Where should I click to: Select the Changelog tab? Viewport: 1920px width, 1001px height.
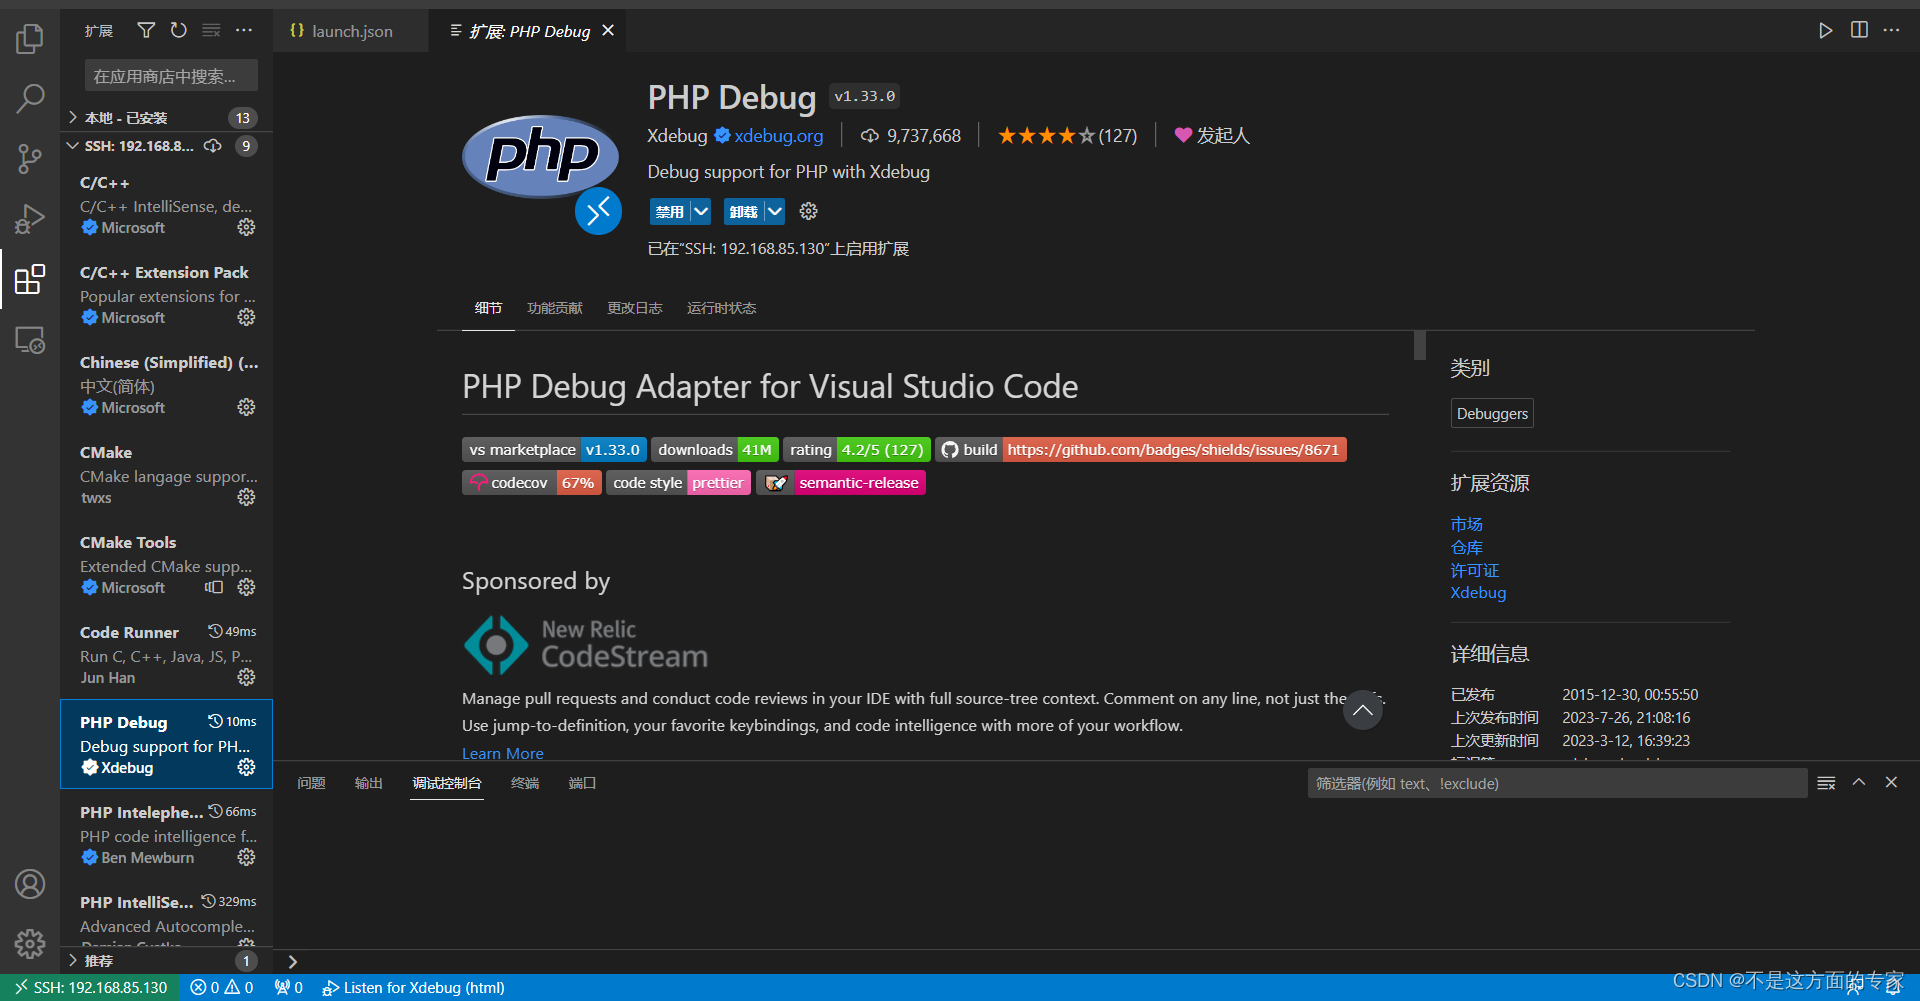tap(635, 308)
